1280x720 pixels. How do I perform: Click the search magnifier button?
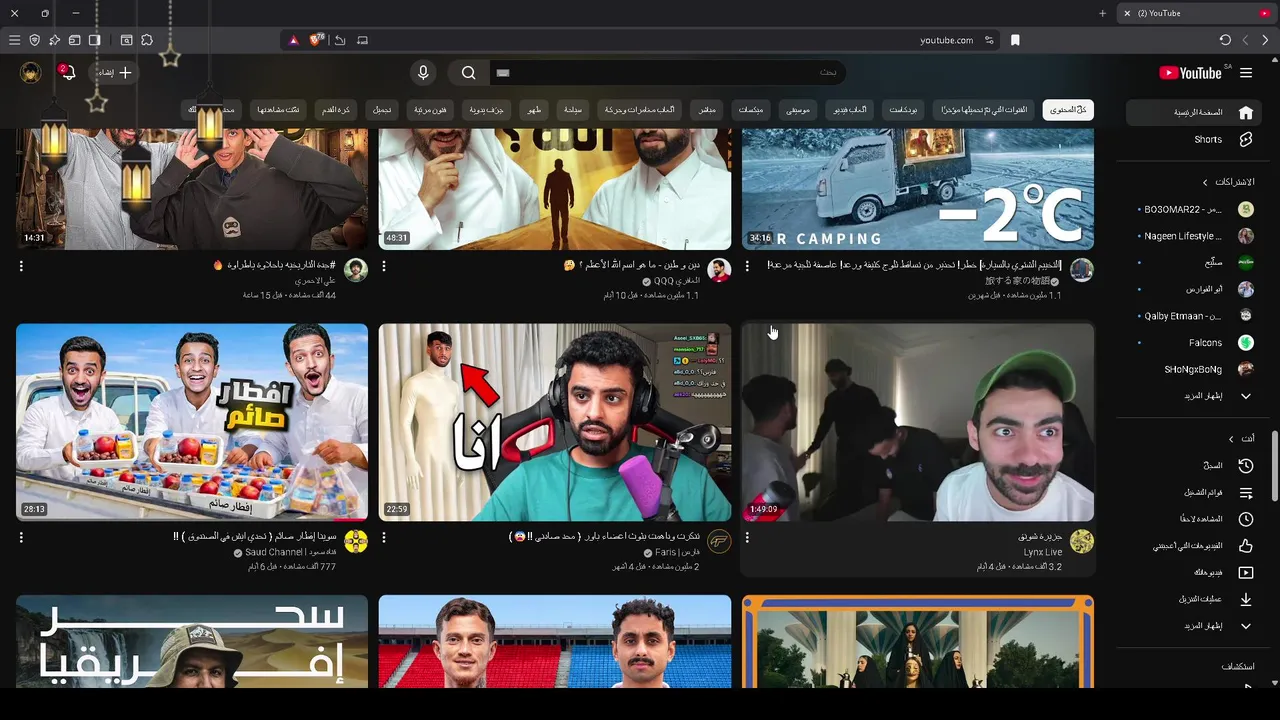click(468, 73)
